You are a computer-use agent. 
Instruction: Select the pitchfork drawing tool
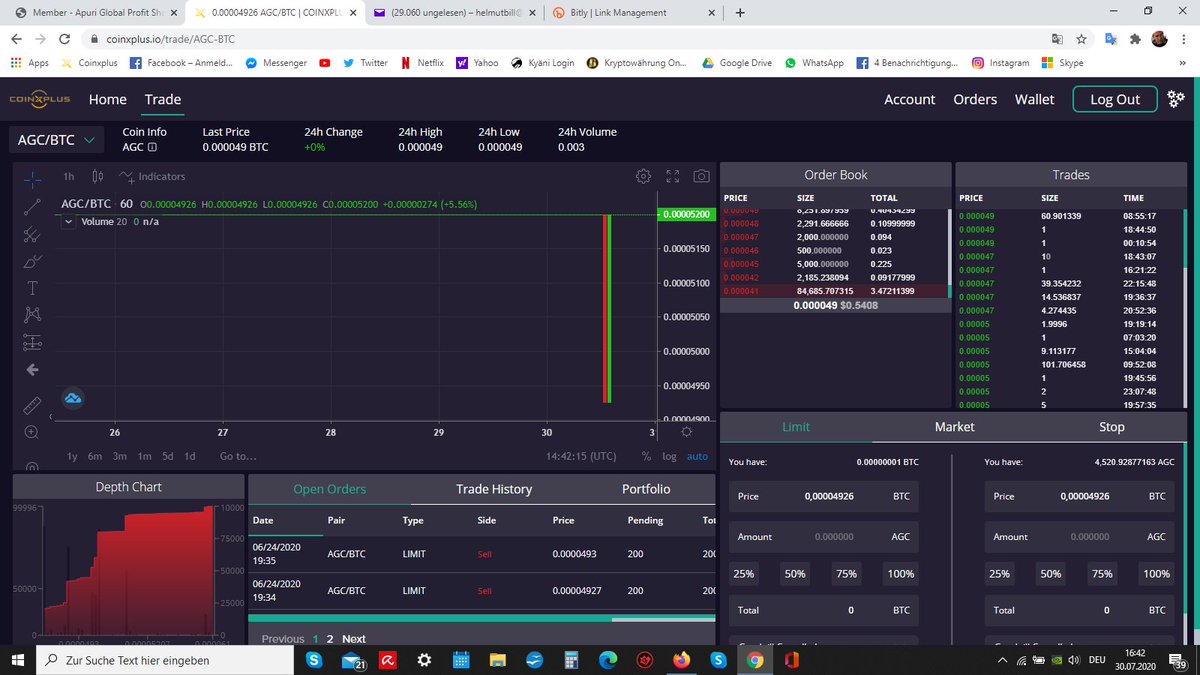click(x=32, y=235)
